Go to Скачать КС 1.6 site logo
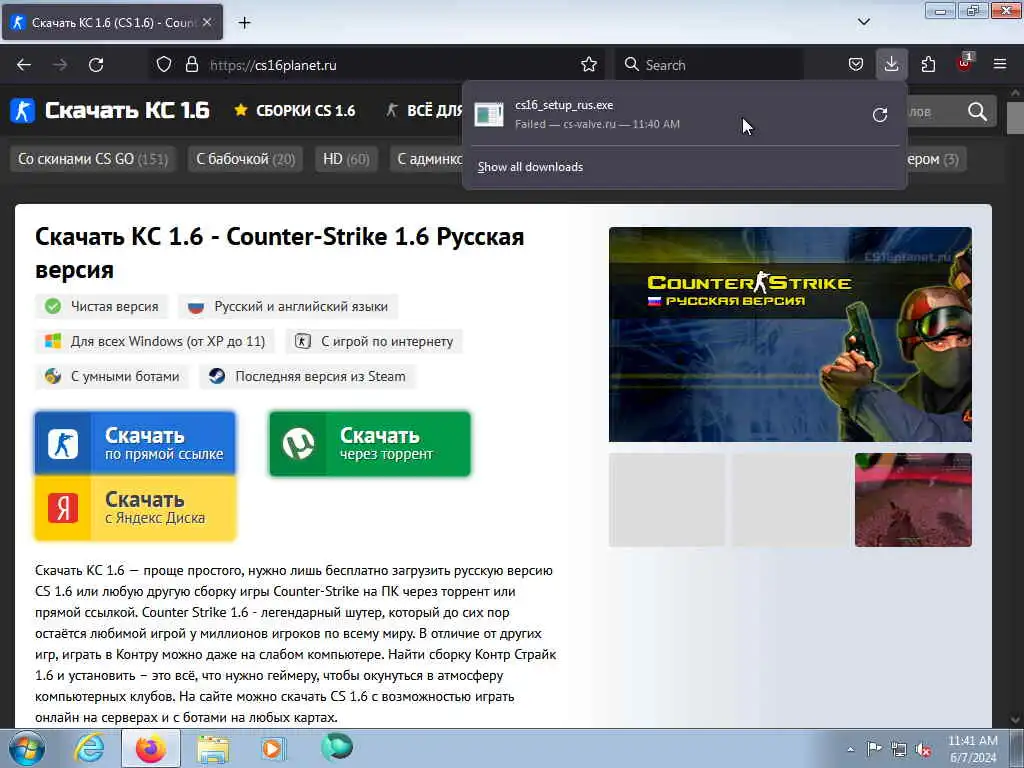The width and height of the screenshot is (1024, 768). click(x=110, y=111)
